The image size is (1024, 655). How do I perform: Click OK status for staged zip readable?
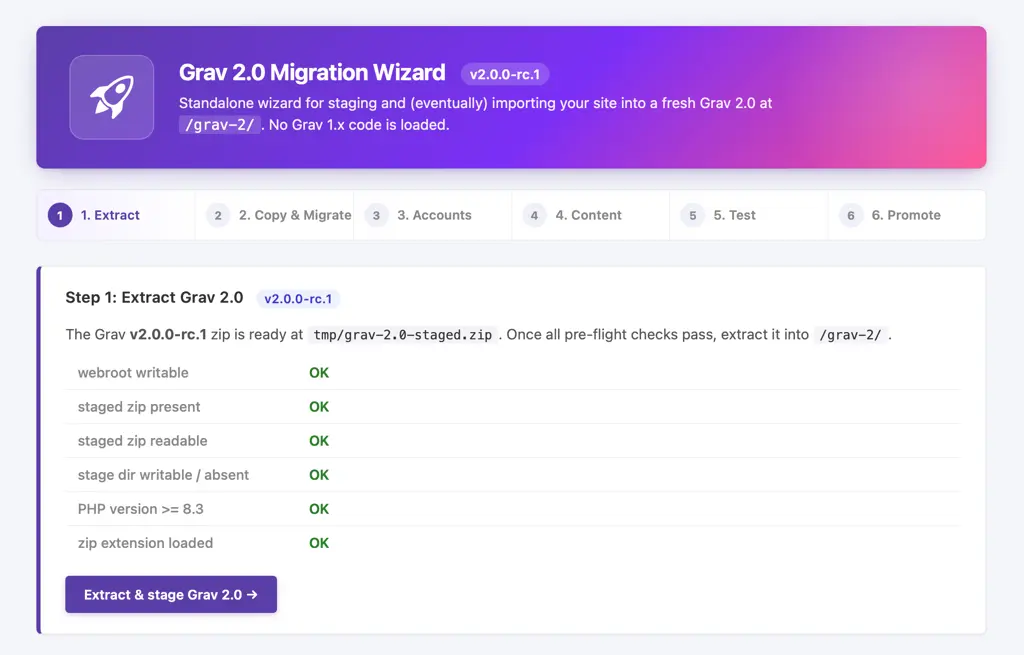(x=319, y=440)
